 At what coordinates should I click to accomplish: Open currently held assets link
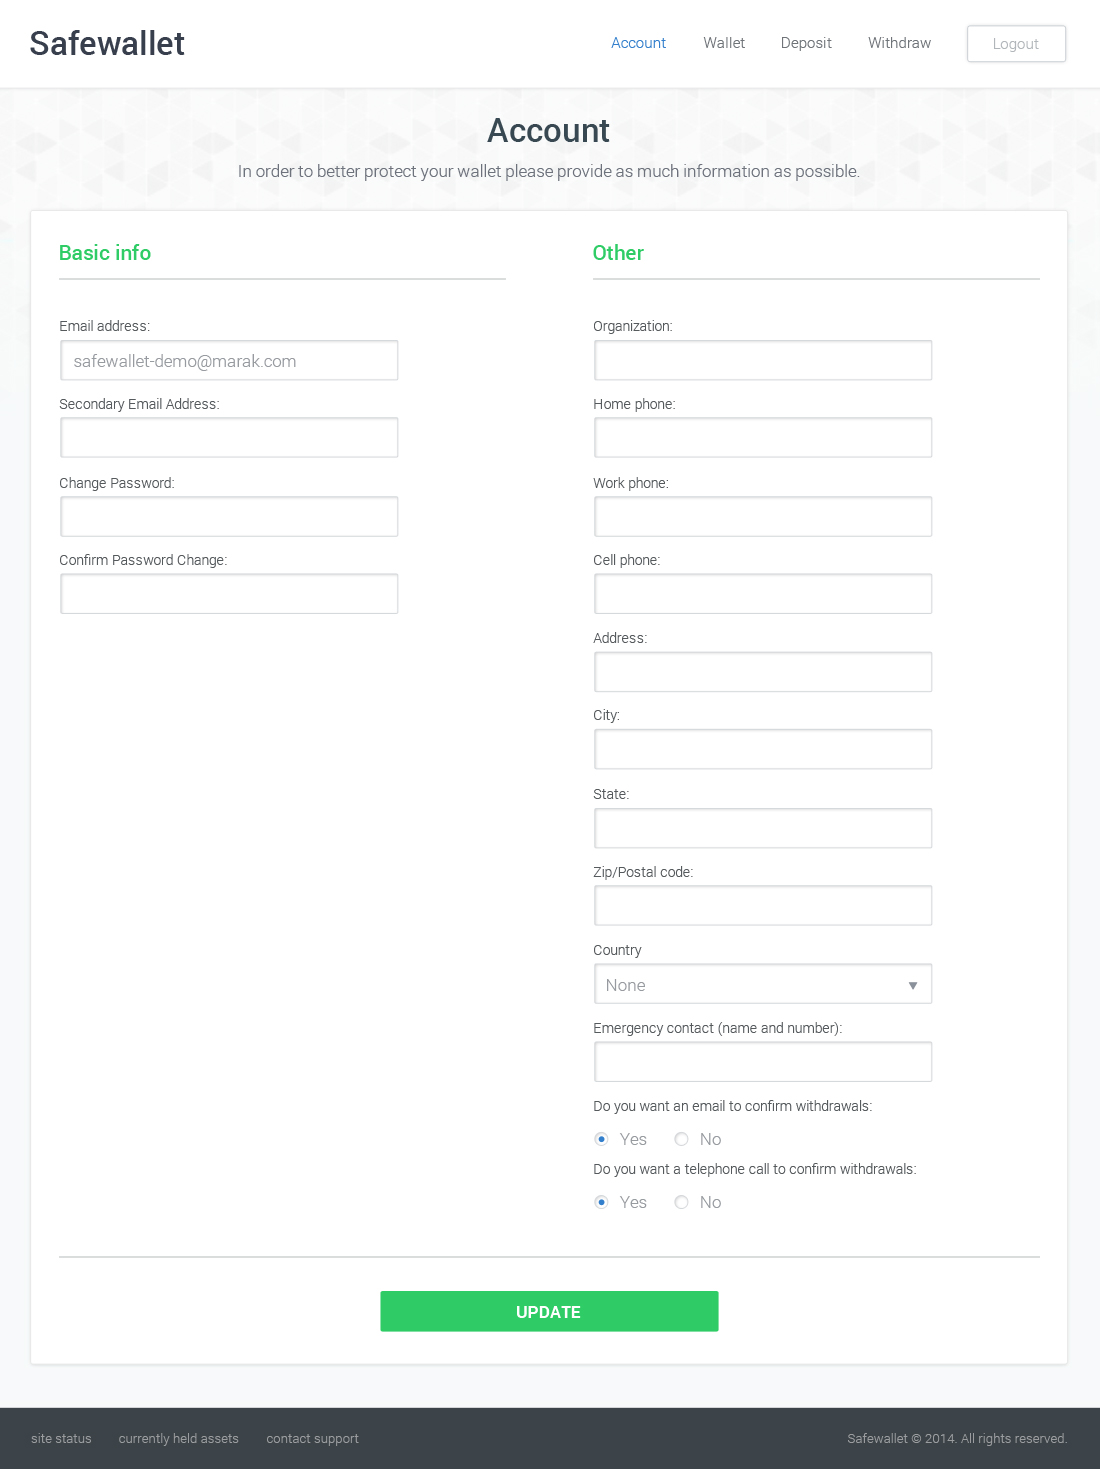click(x=179, y=1438)
